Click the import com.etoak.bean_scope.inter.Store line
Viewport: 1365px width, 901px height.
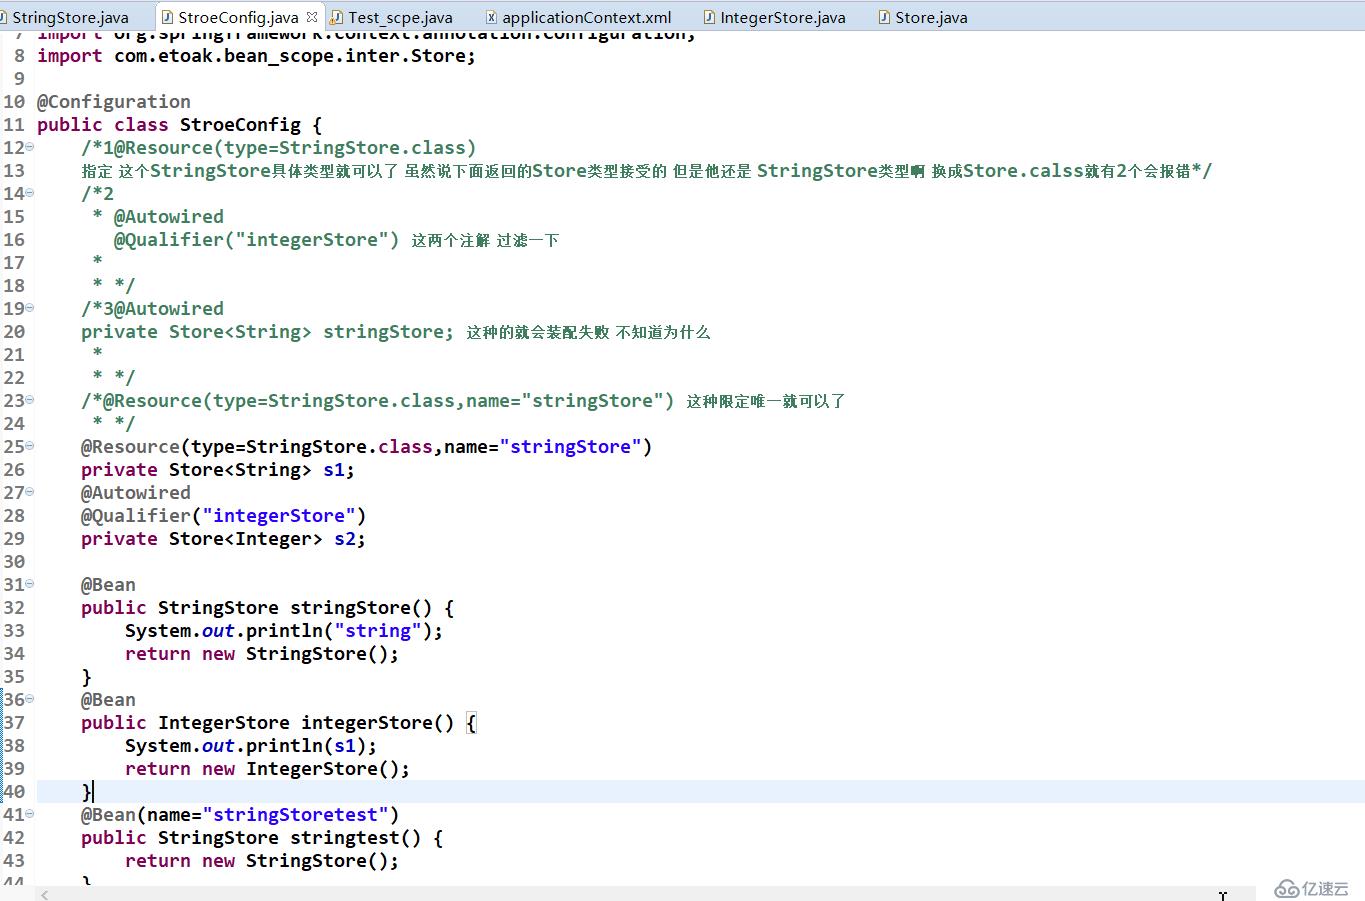(256, 56)
